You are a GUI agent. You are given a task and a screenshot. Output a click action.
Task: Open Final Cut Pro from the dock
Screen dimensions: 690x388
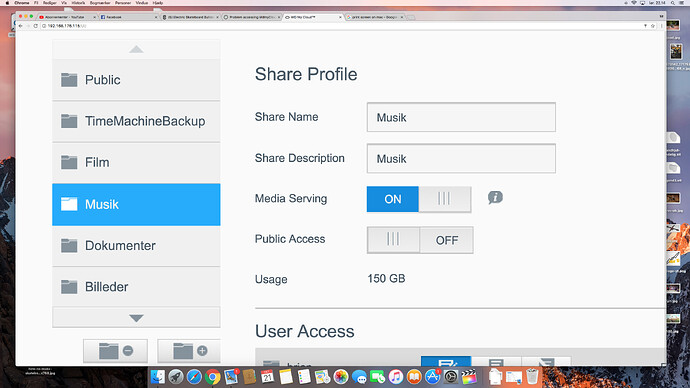pos(469,377)
